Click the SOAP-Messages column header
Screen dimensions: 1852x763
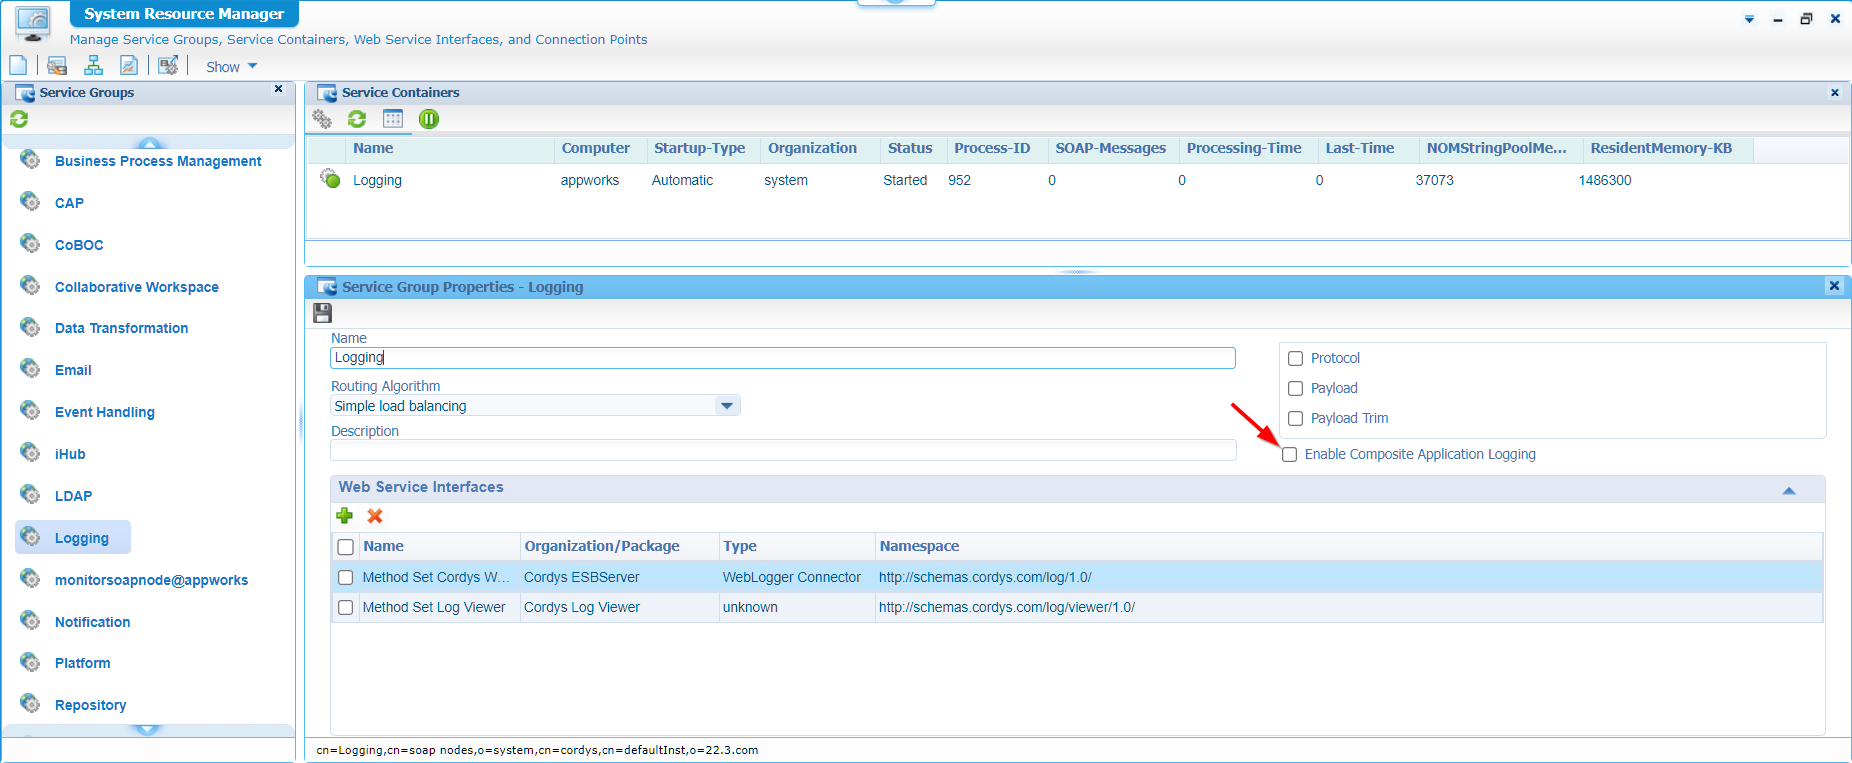(x=1111, y=148)
